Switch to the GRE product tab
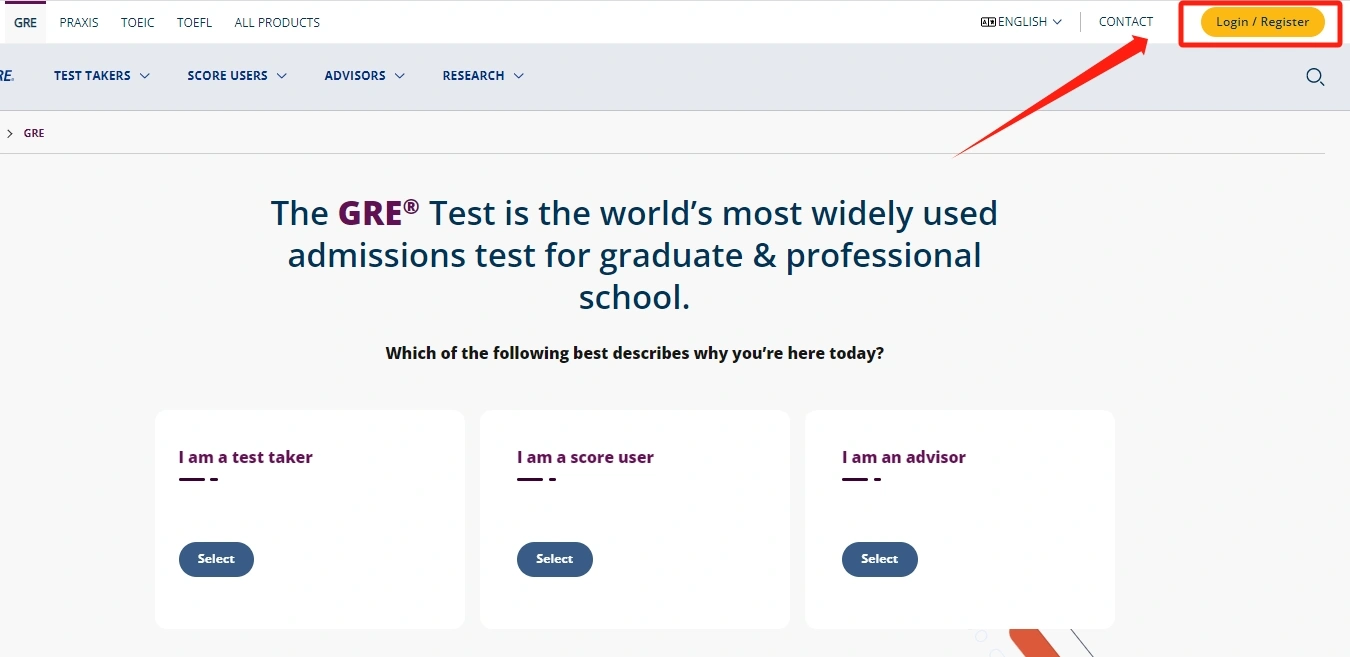This screenshot has width=1350, height=657. (x=25, y=22)
